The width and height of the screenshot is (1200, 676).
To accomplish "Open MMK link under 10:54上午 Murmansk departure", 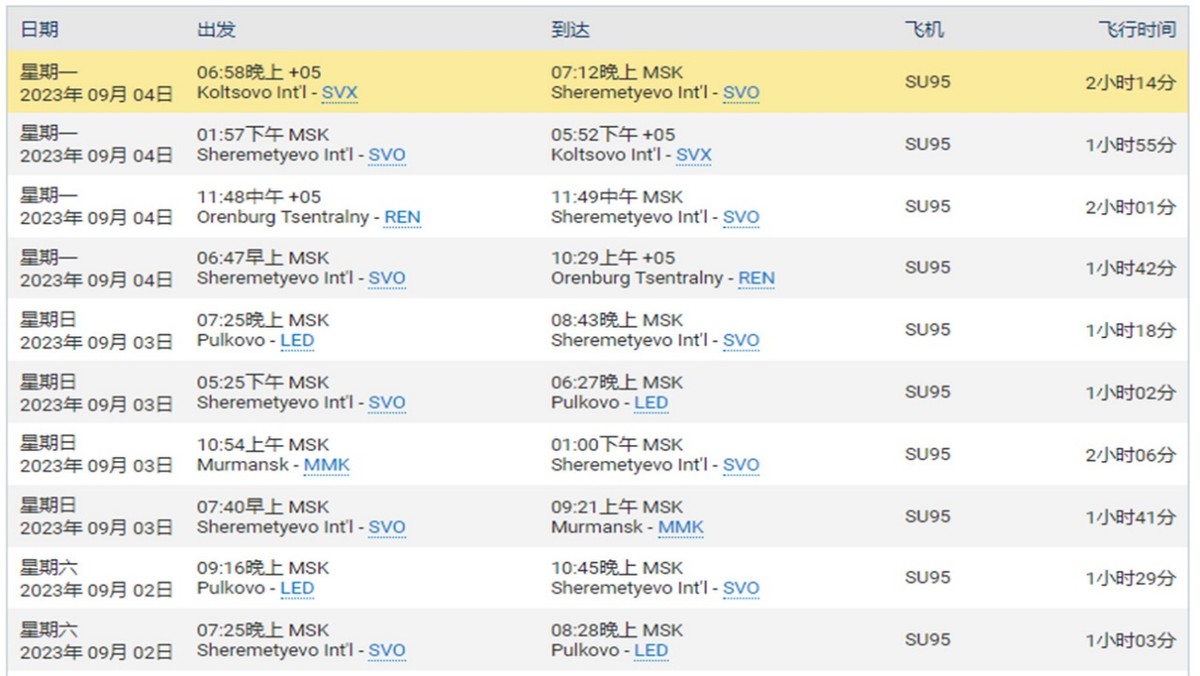I will (327, 465).
